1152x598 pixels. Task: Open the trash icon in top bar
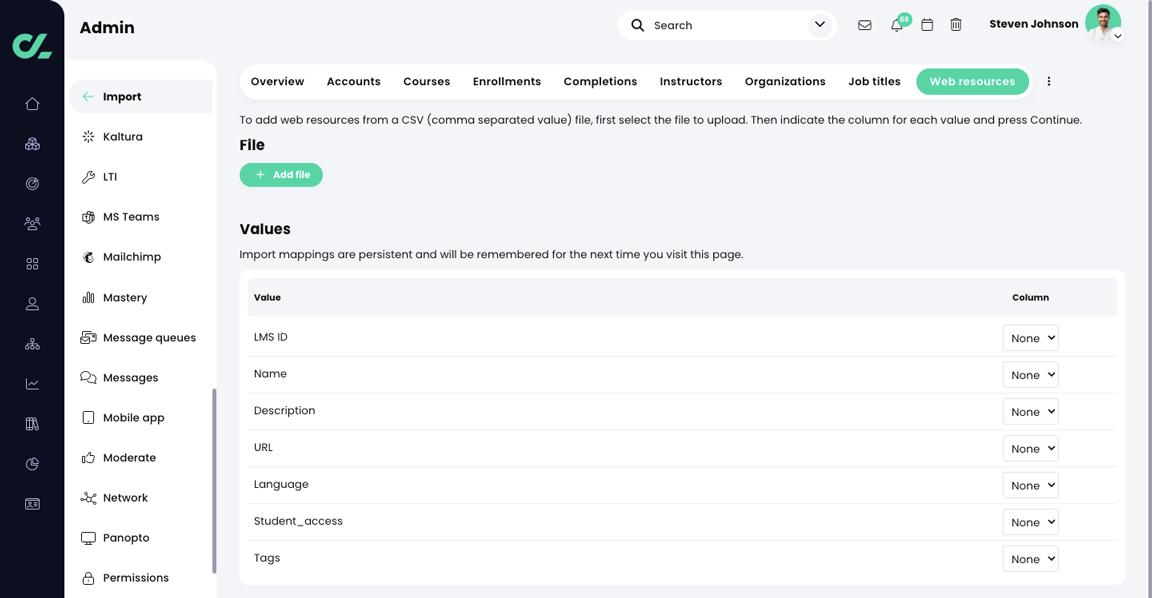tap(956, 24)
